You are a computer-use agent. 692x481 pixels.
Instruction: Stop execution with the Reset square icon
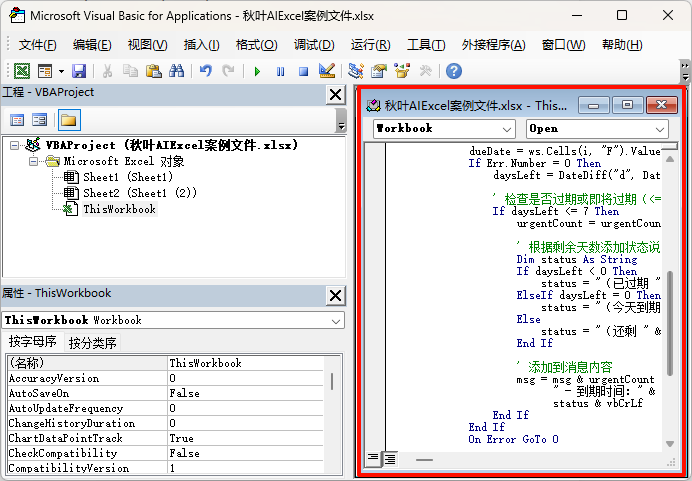(302, 71)
